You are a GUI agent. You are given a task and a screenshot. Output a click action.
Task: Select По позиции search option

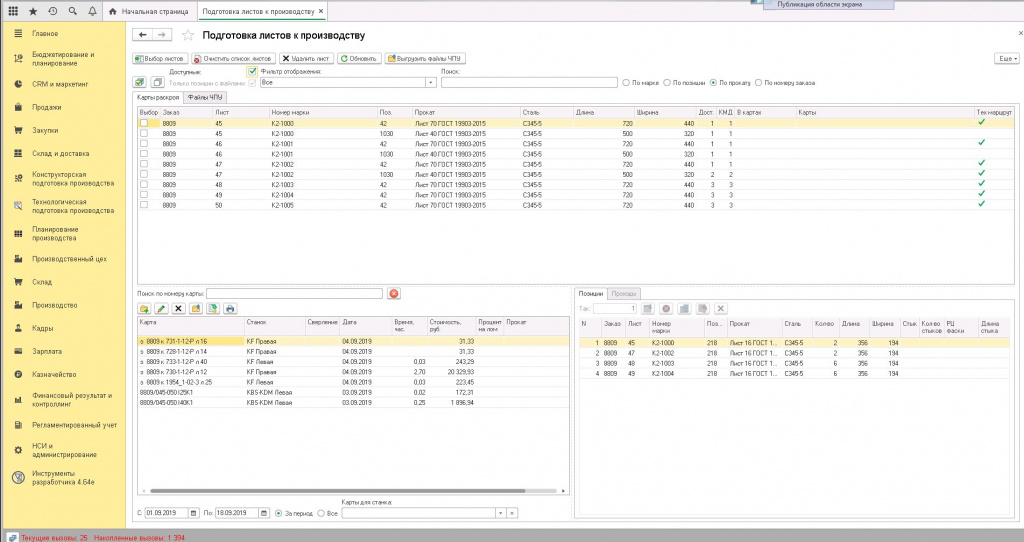coord(667,83)
